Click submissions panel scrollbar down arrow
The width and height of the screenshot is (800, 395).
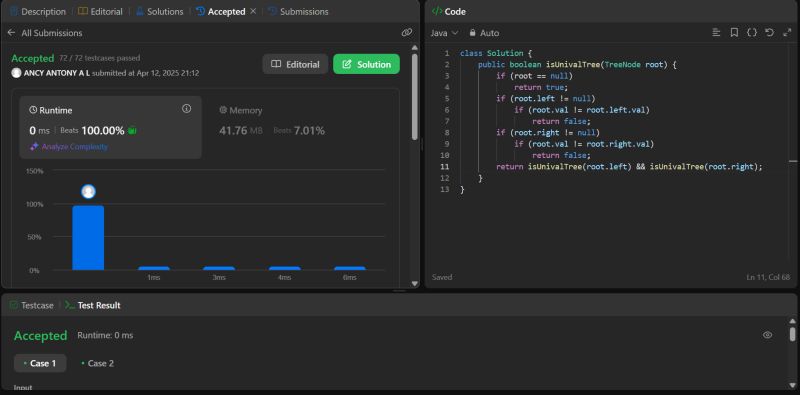pyautogui.click(x=414, y=284)
